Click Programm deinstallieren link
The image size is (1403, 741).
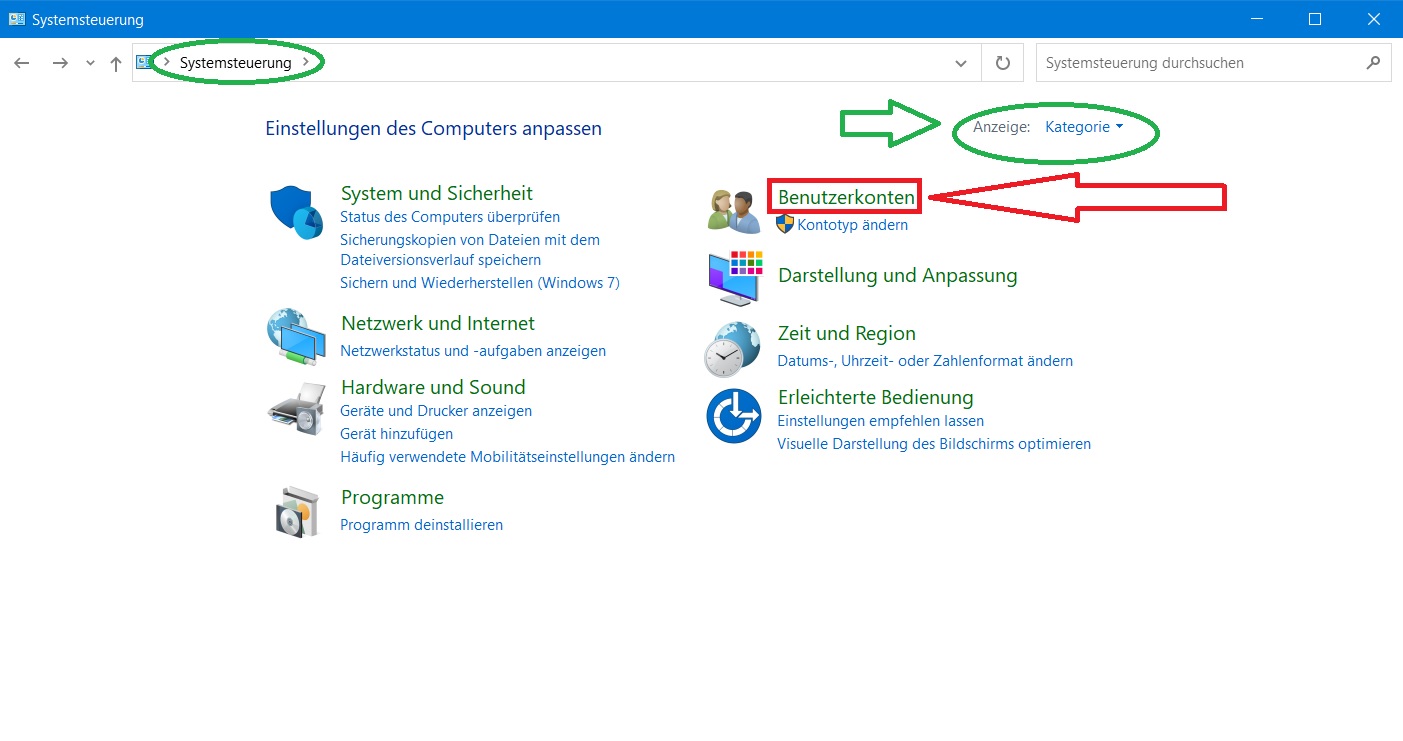[x=422, y=525]
